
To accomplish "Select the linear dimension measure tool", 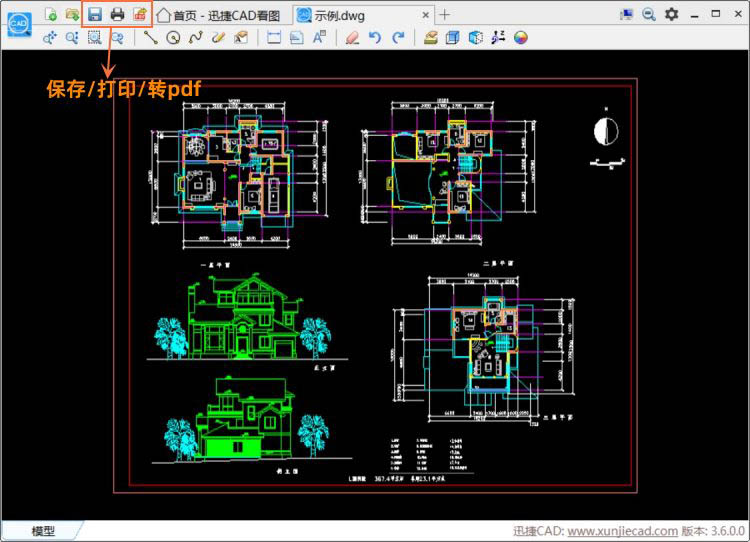I will [x=274, y=37].
